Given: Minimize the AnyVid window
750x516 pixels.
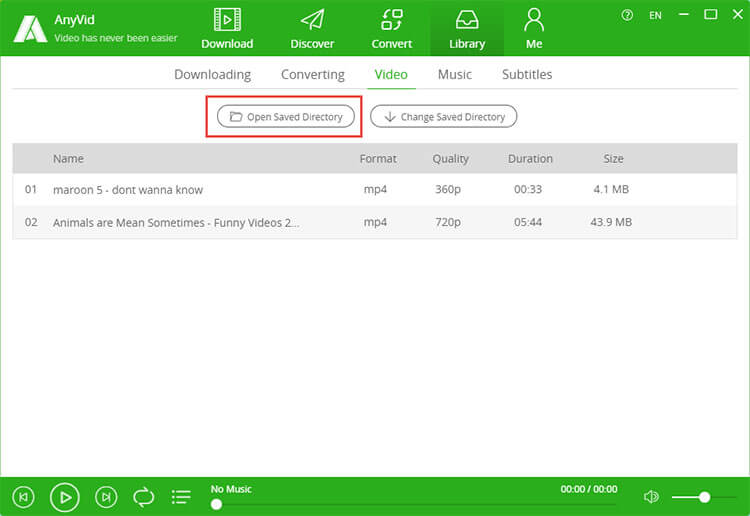Looking at the screenshot, I should (x=684, y=15).
